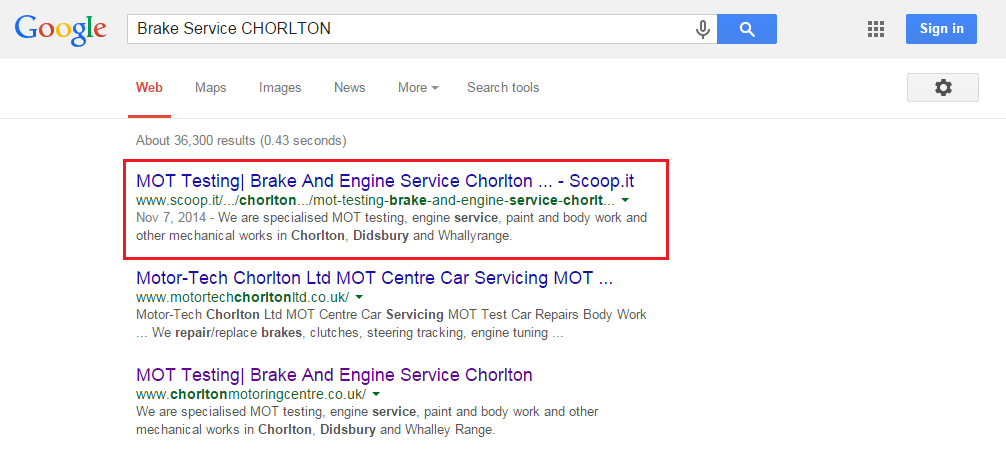Expand the More dropdown menu
Viewport: 1006px width, 453px height.
click(418, 88)
